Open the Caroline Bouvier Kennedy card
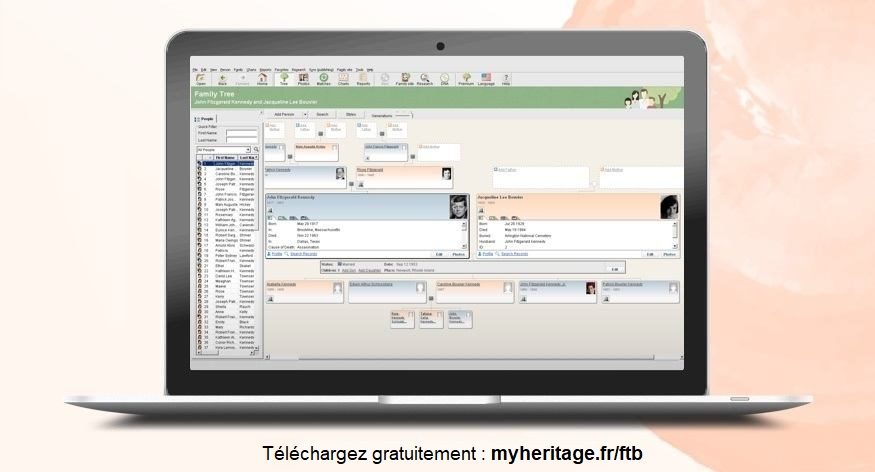 click(475, 292)
